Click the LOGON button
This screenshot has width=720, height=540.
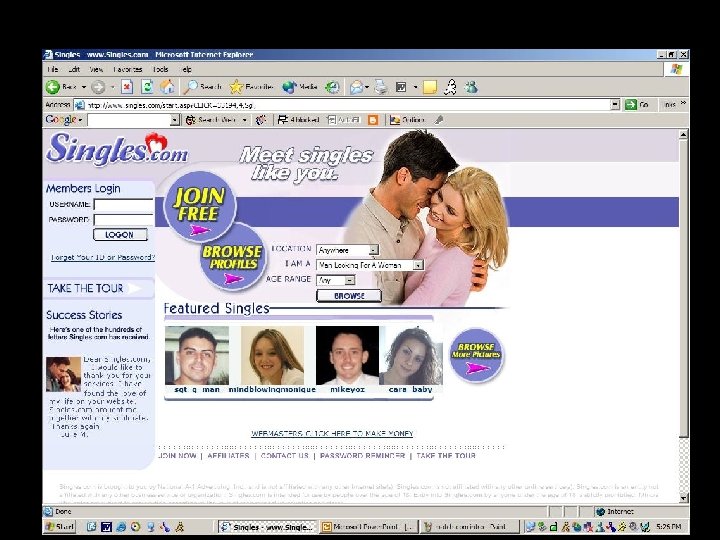pyautogui.click(x=120, y=235)
